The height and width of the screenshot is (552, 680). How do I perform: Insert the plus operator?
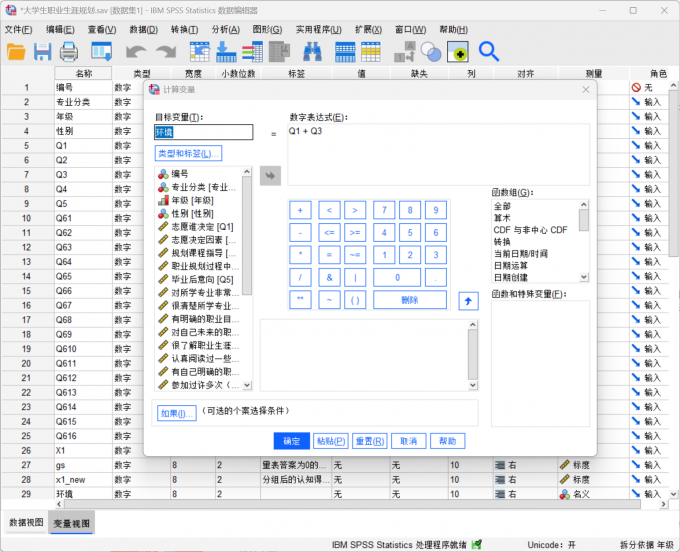point(300,210)
